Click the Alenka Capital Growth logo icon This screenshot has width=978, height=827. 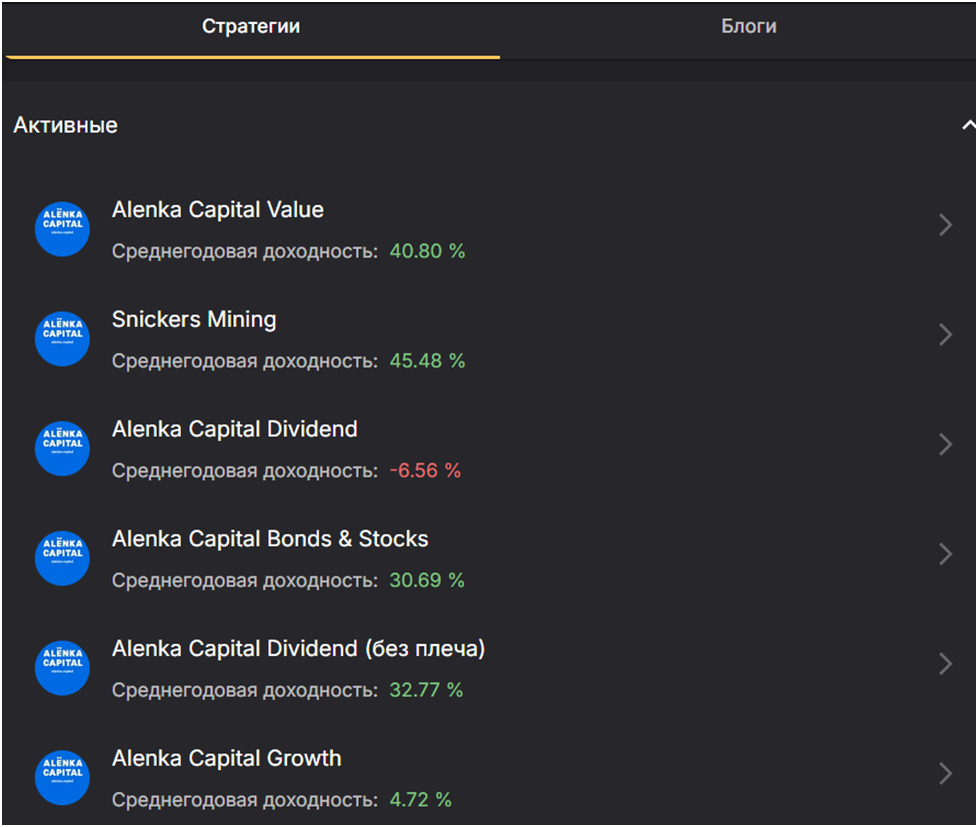click(62, 778)
